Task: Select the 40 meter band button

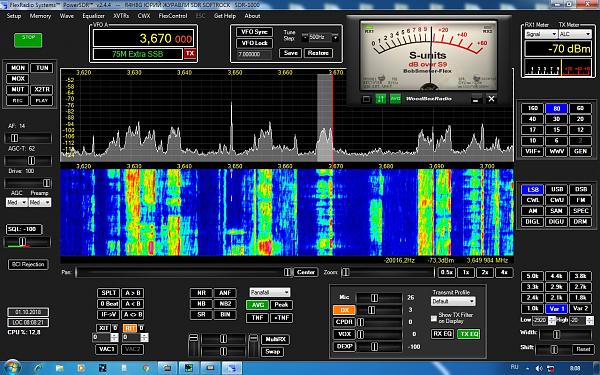Action: [532, 119]
